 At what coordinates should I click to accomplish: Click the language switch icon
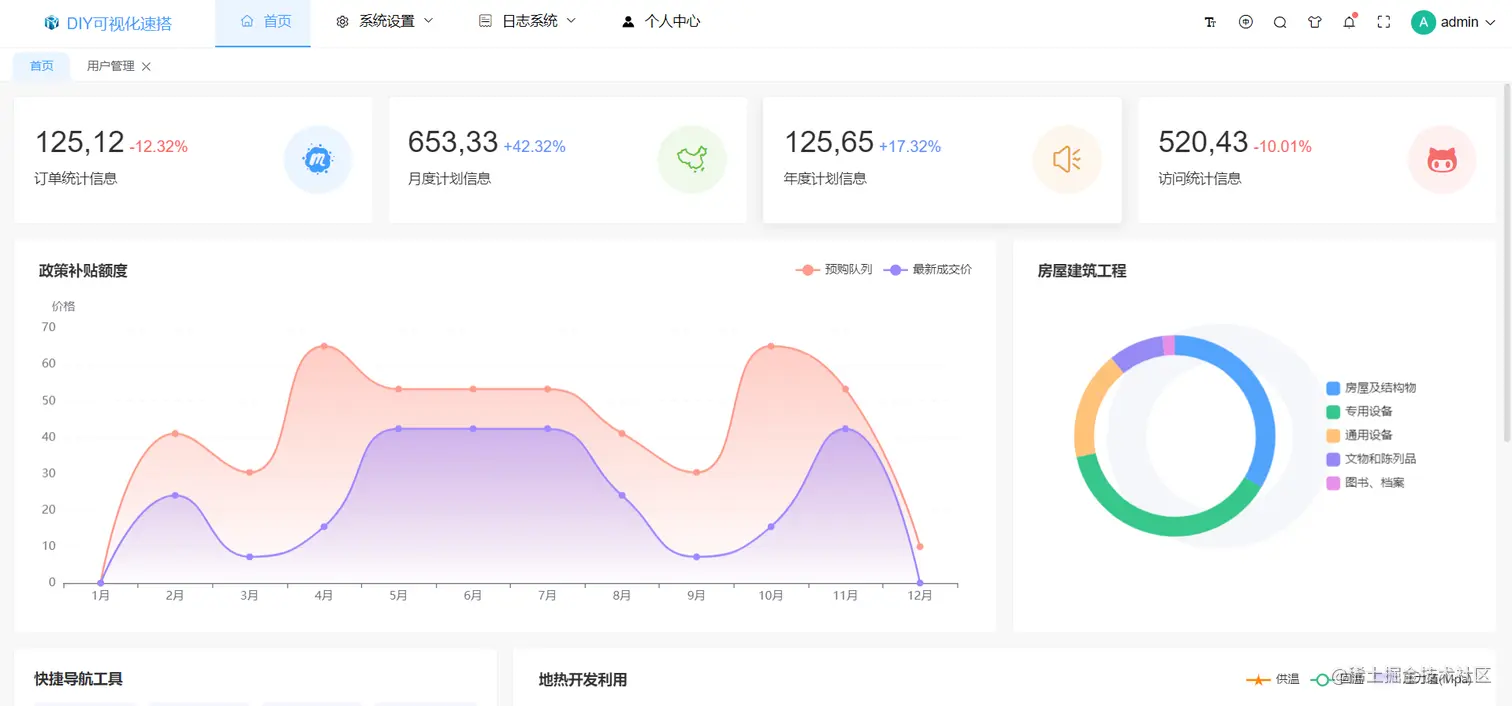click(x=1245, y=22)
